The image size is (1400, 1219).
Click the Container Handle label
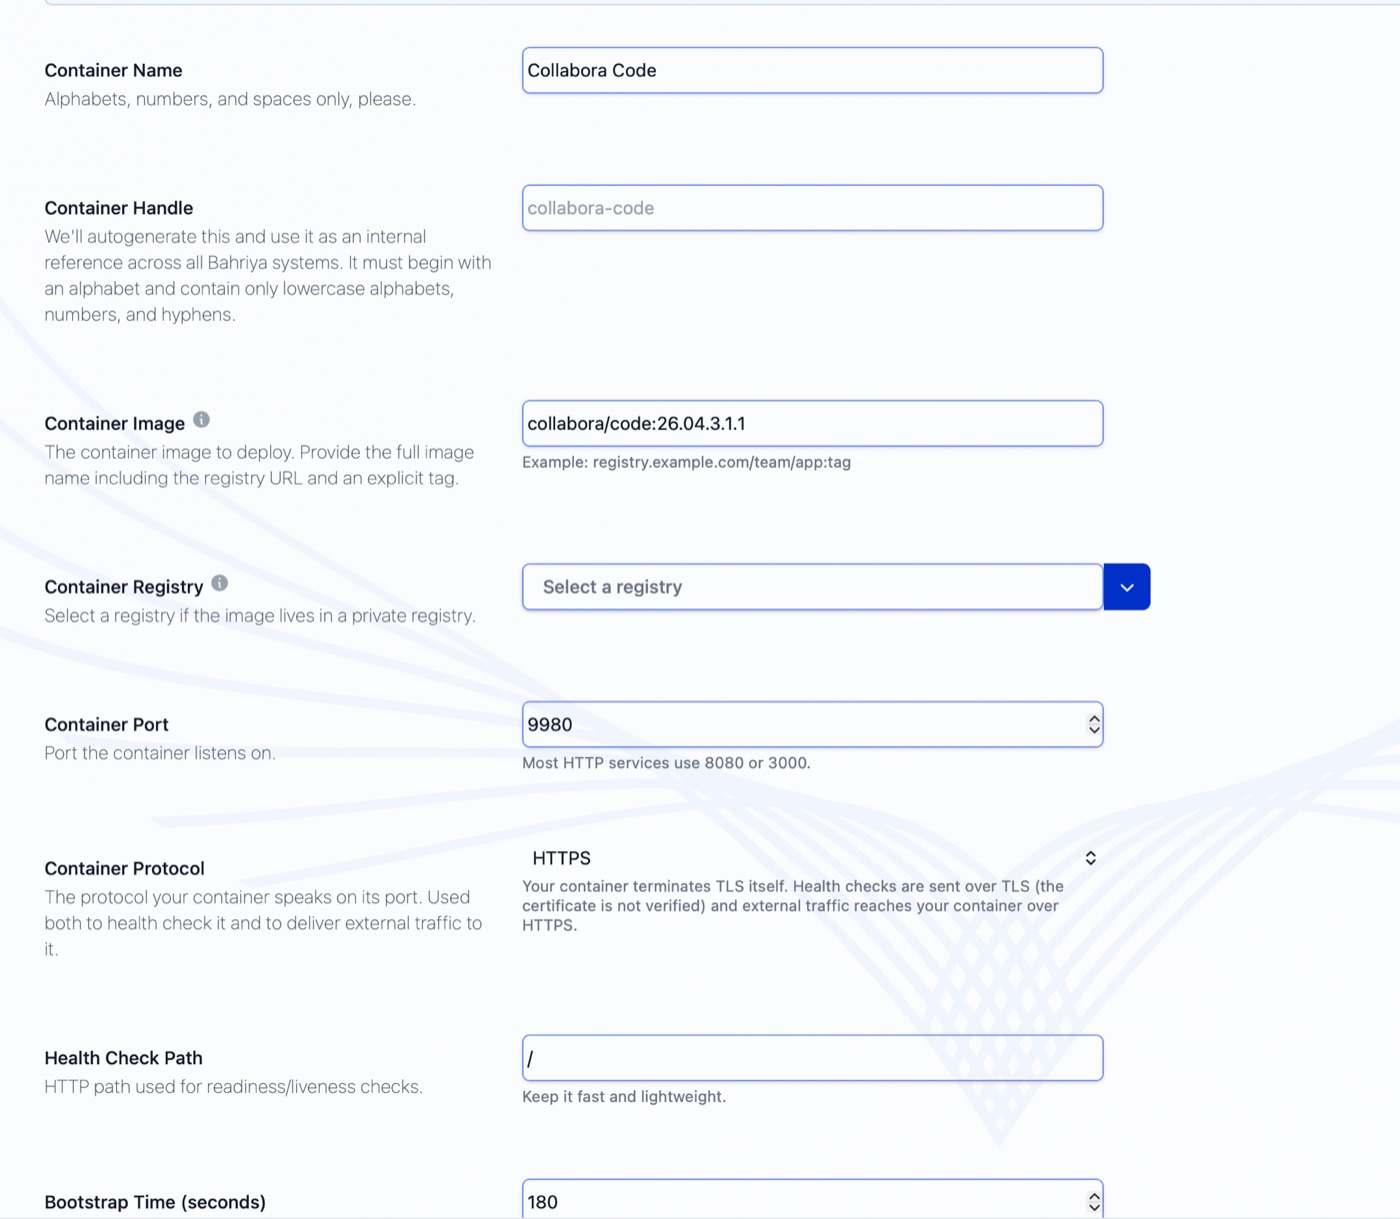(x=119, y=208)
